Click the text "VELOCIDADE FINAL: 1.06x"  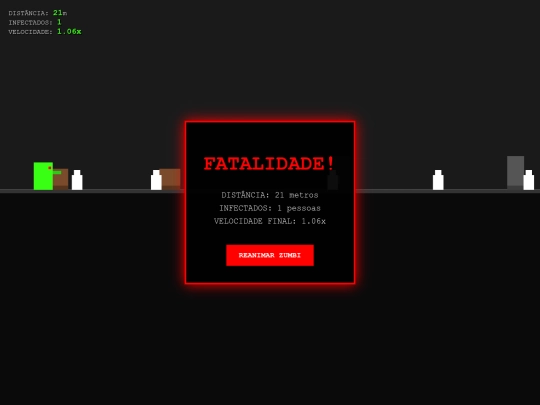point(270,221)
